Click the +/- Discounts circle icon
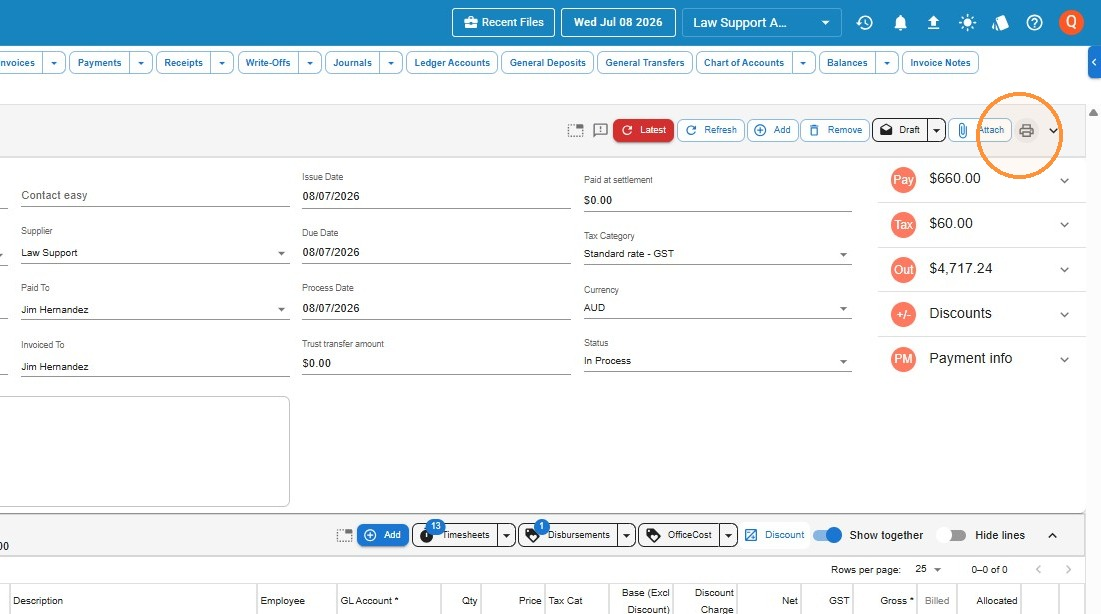This screenshot has height=614, width=1101. pos(903,315)
